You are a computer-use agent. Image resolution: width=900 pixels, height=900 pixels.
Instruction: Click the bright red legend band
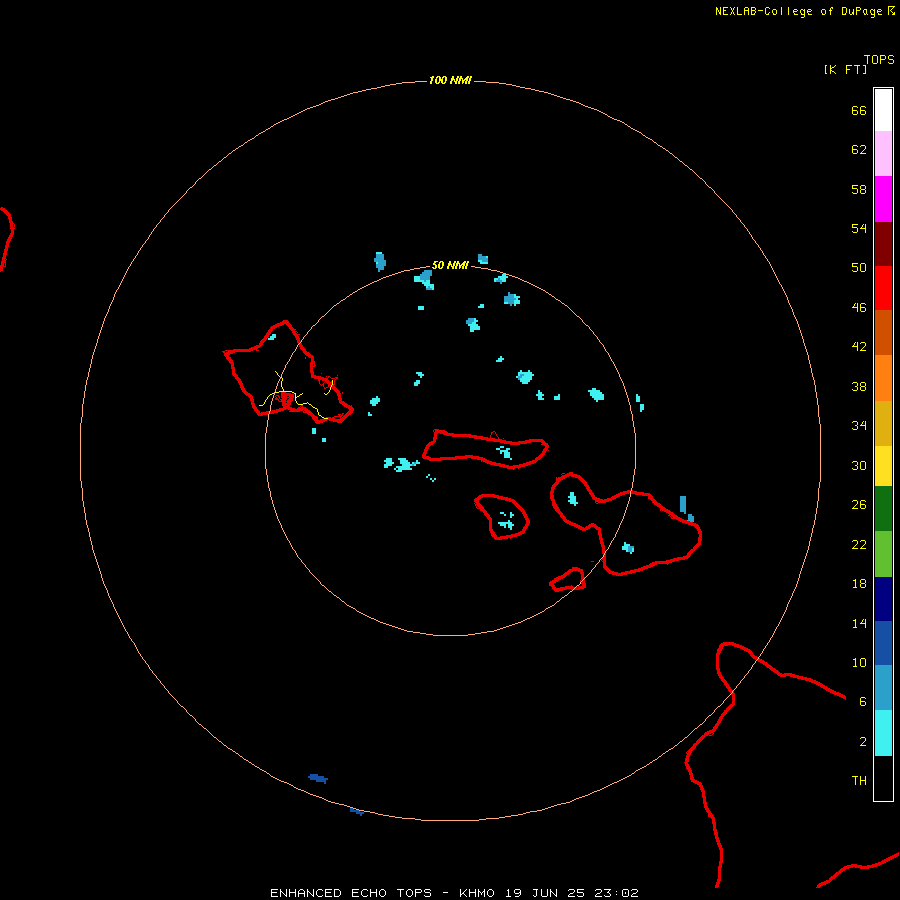click(x=883, y=288)
